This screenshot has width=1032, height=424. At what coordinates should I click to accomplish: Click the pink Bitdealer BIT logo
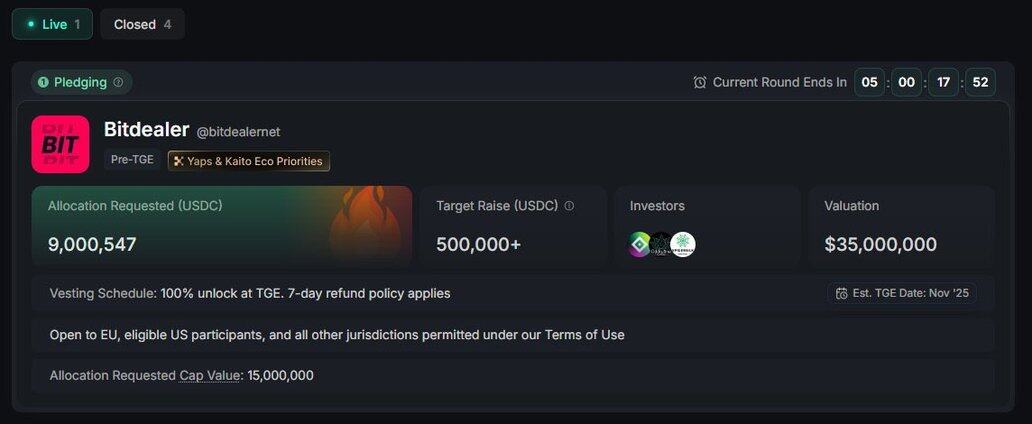pyautogui.click(x=60, y=144)
